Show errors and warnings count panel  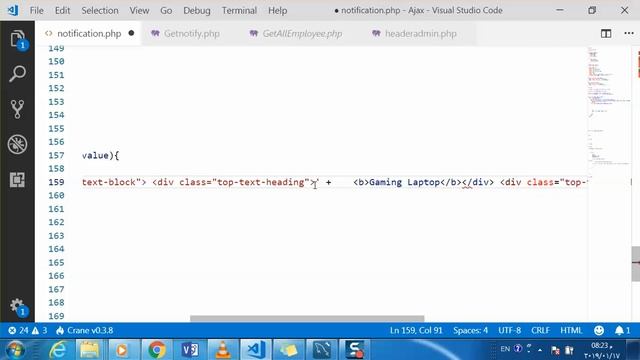coord(27,330)
